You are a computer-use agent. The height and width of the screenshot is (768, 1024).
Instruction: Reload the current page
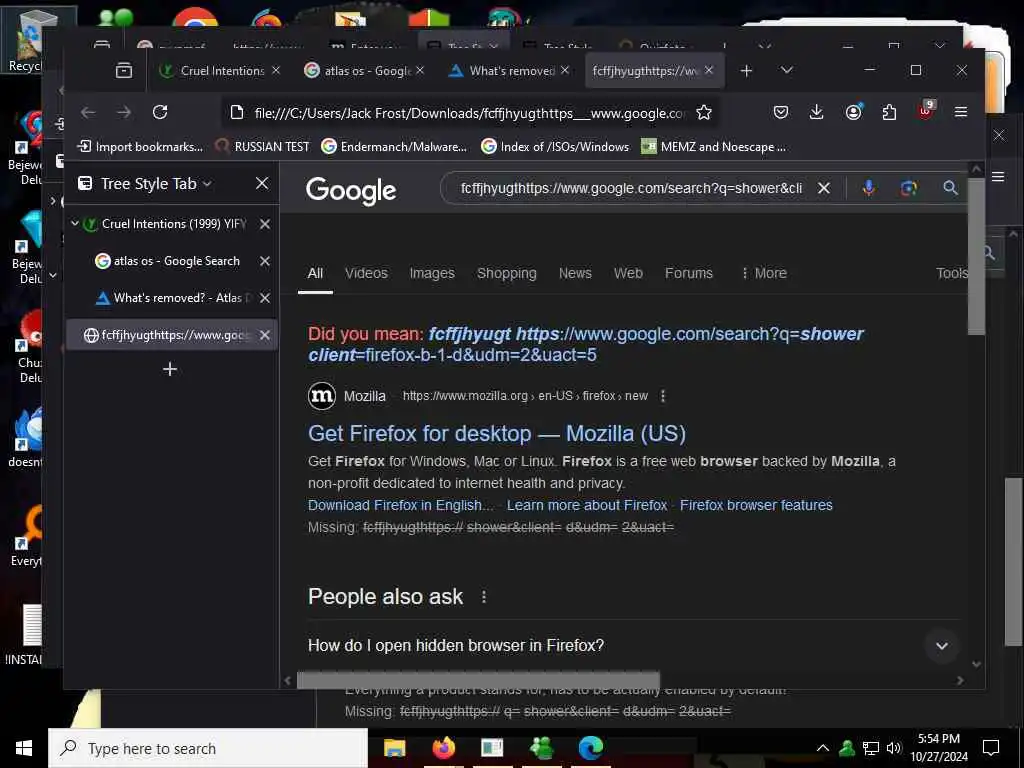point(160,112)
